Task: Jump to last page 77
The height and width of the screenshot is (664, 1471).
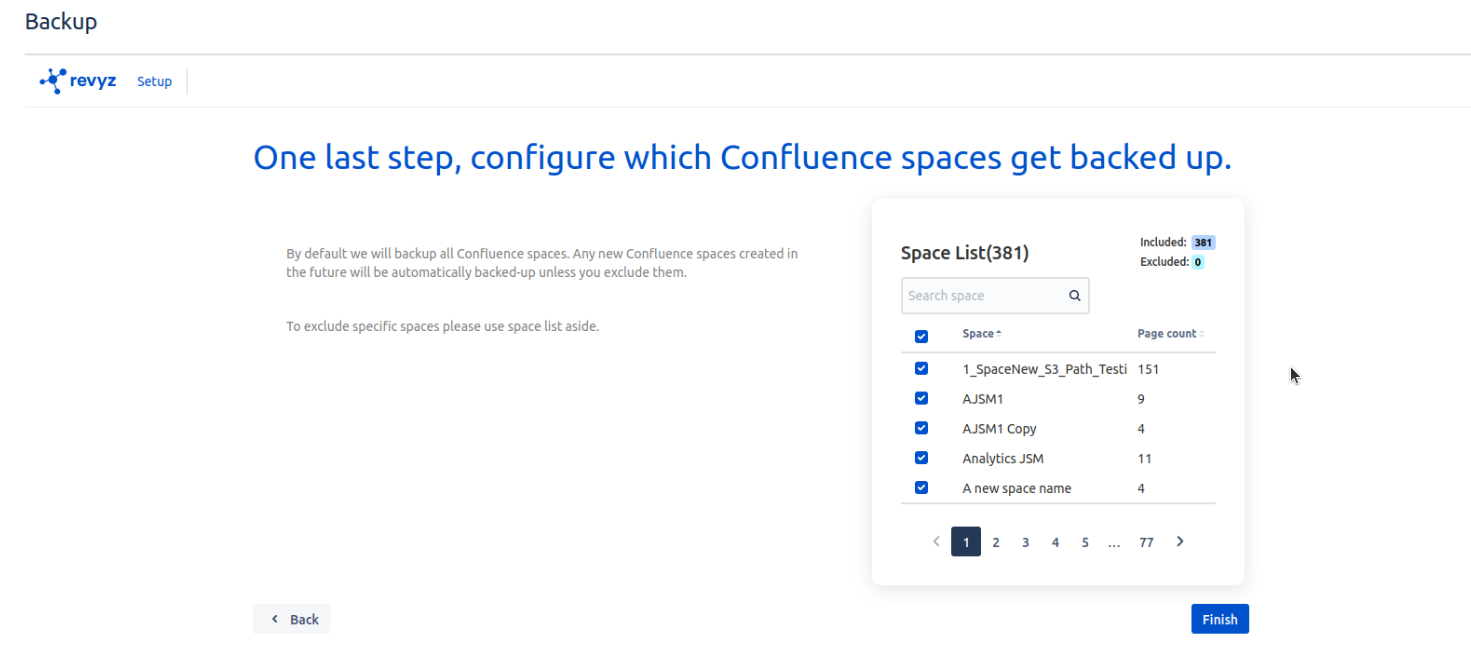Action: coord(1146,542)
